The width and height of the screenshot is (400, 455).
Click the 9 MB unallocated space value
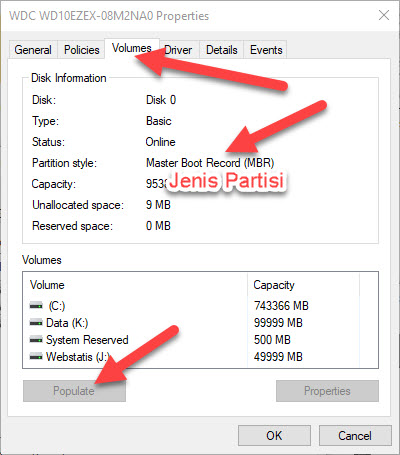coord(158,205)
